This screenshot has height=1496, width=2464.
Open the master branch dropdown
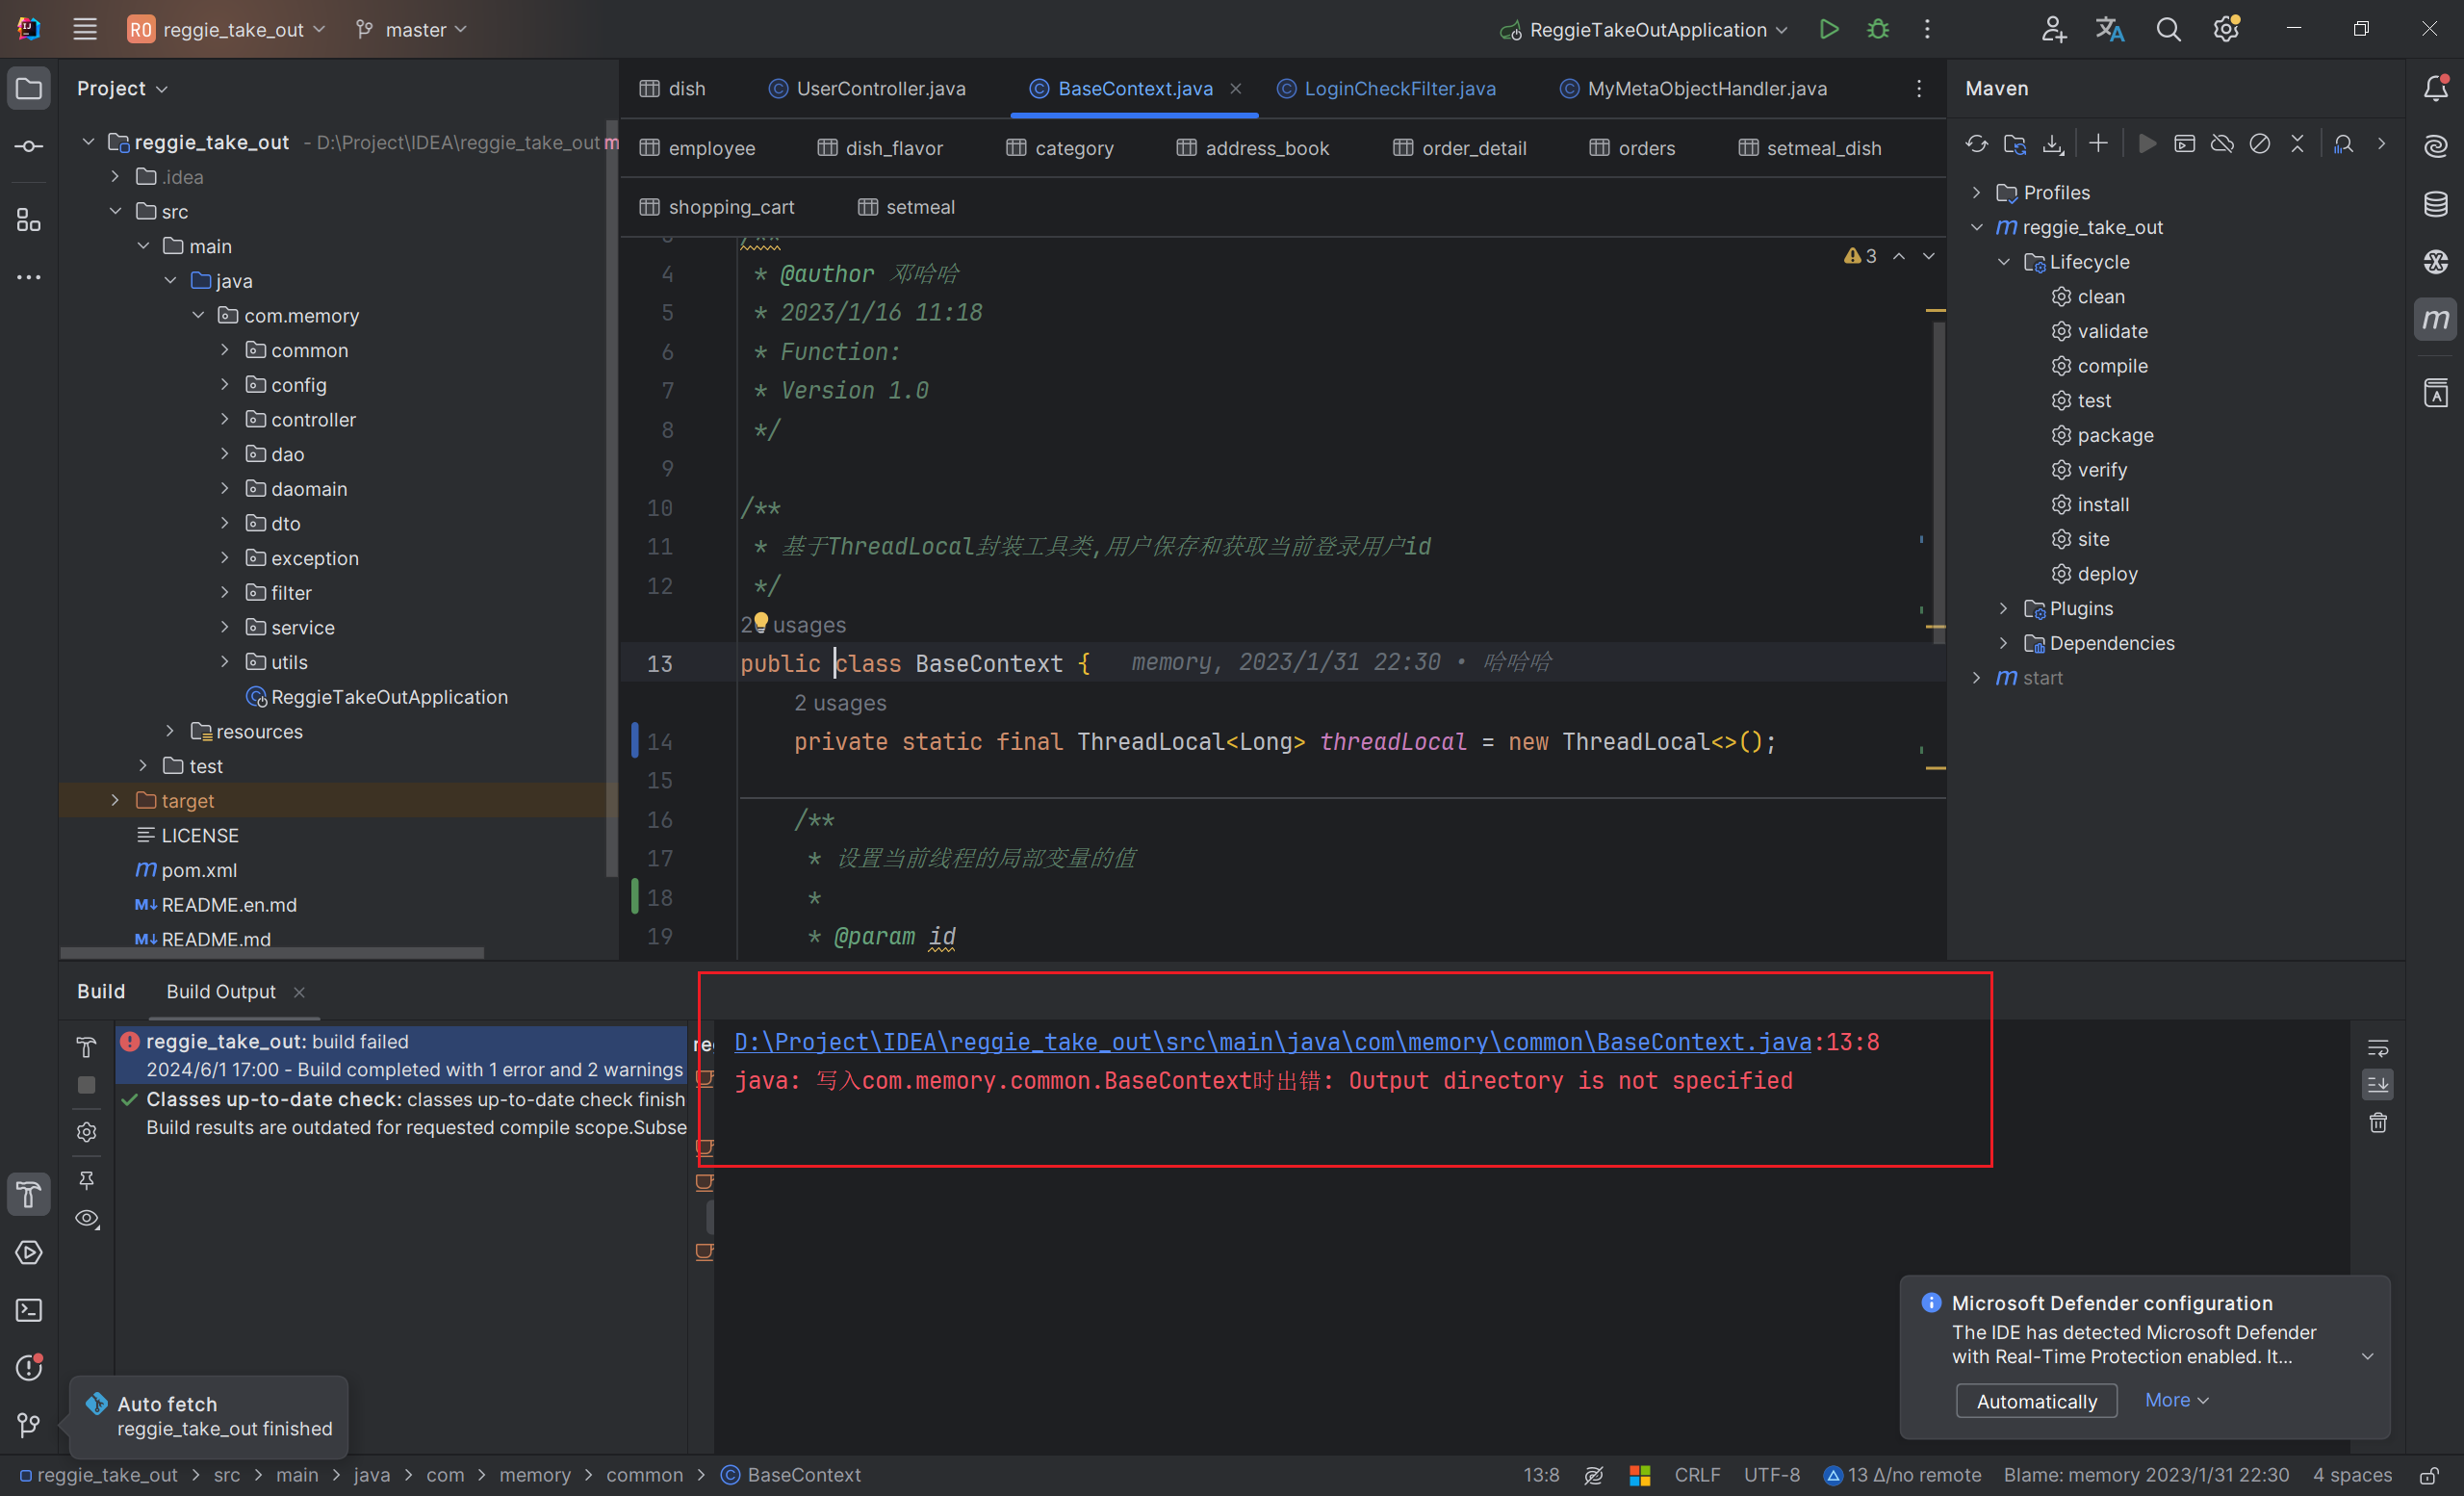click(x=411, y=29)
